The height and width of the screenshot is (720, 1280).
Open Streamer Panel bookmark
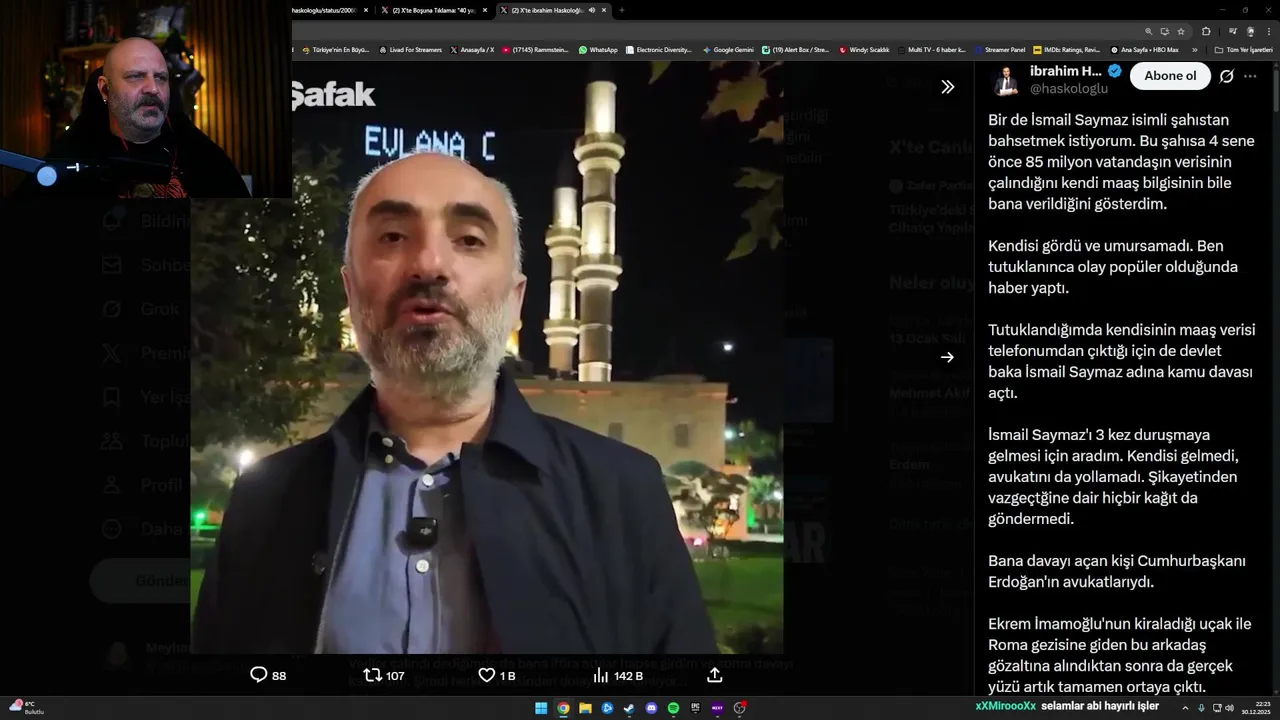click(998, 49)
